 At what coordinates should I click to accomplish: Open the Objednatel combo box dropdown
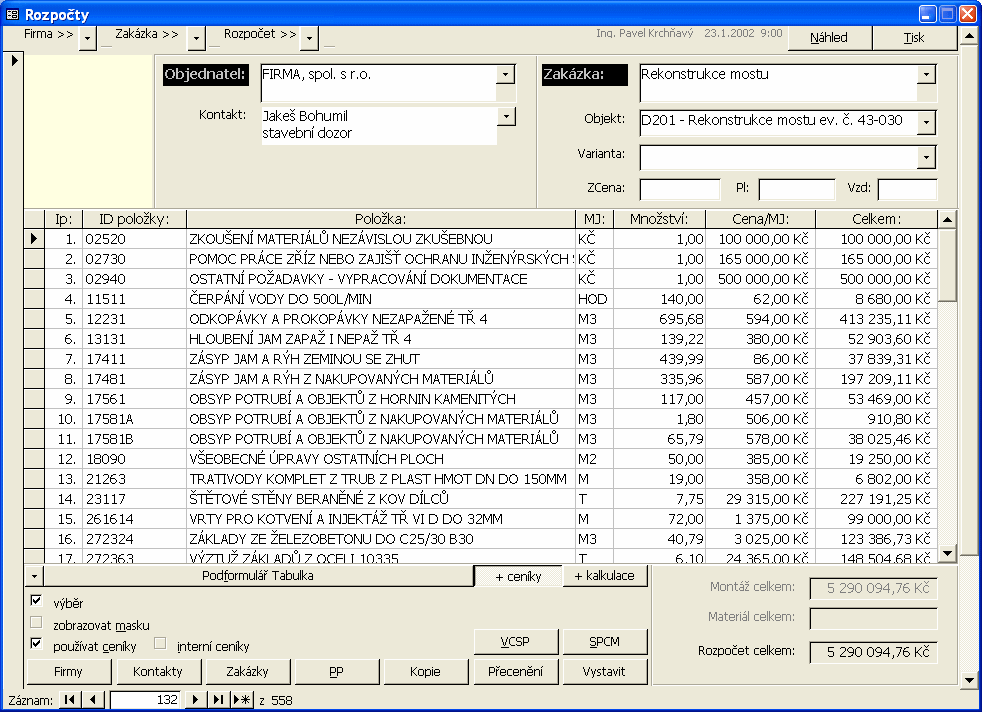tap(506, 74)
